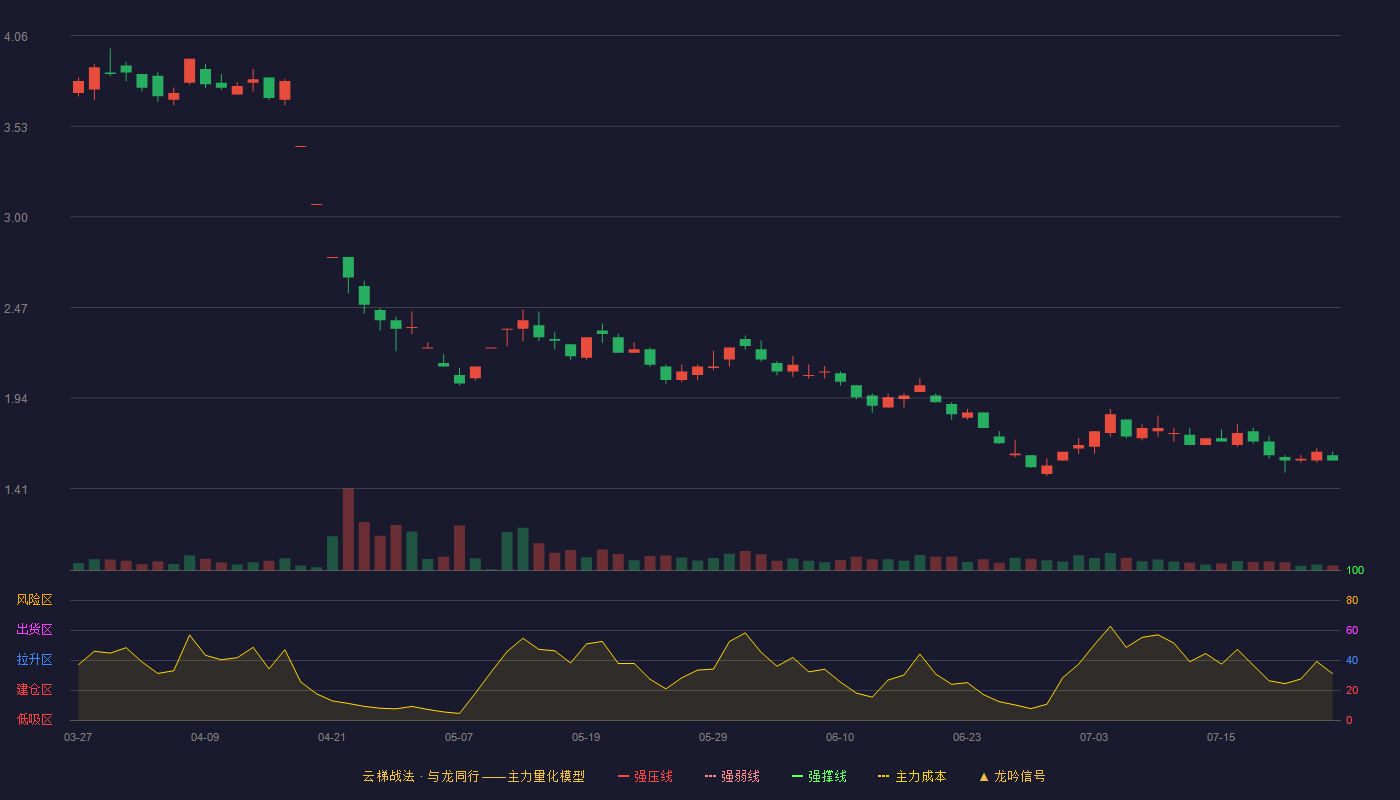Toggle the 强弱线 legend entry

tap(732, 776)
